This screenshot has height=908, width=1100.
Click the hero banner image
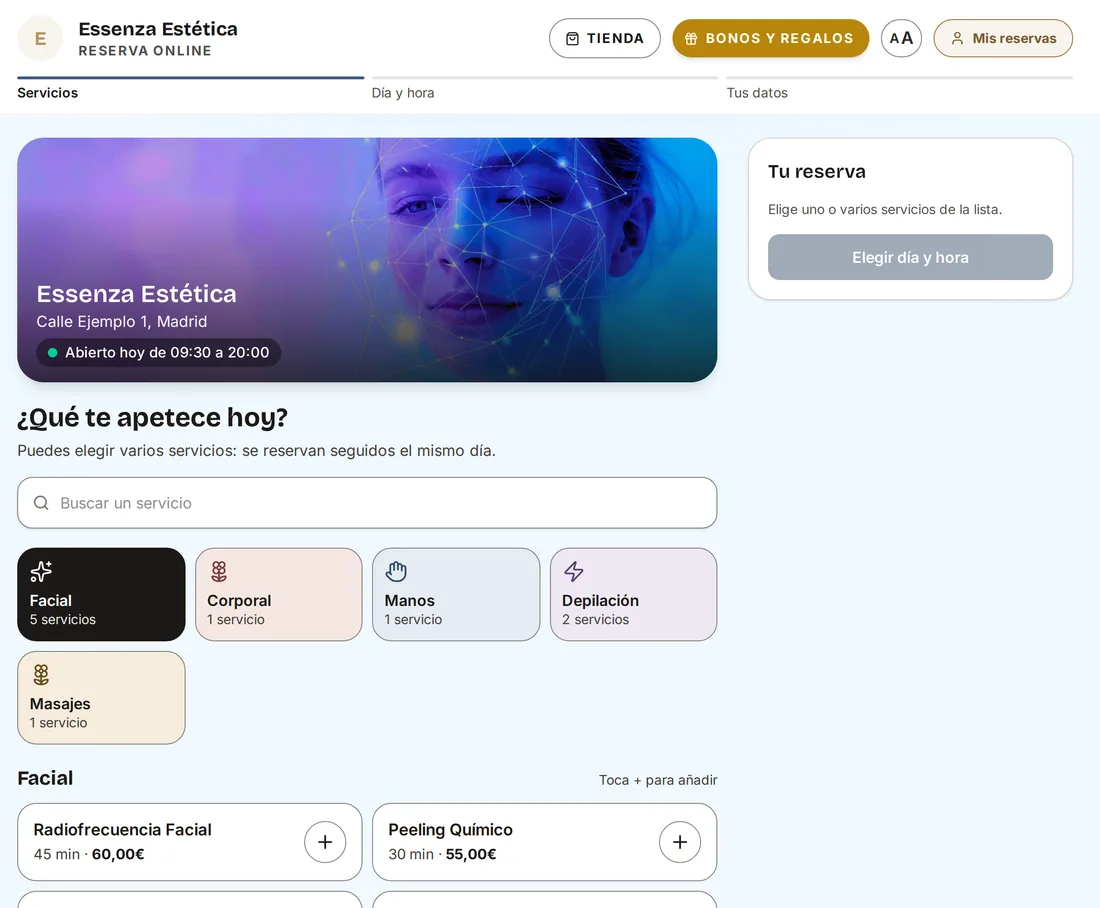point(367,260)
